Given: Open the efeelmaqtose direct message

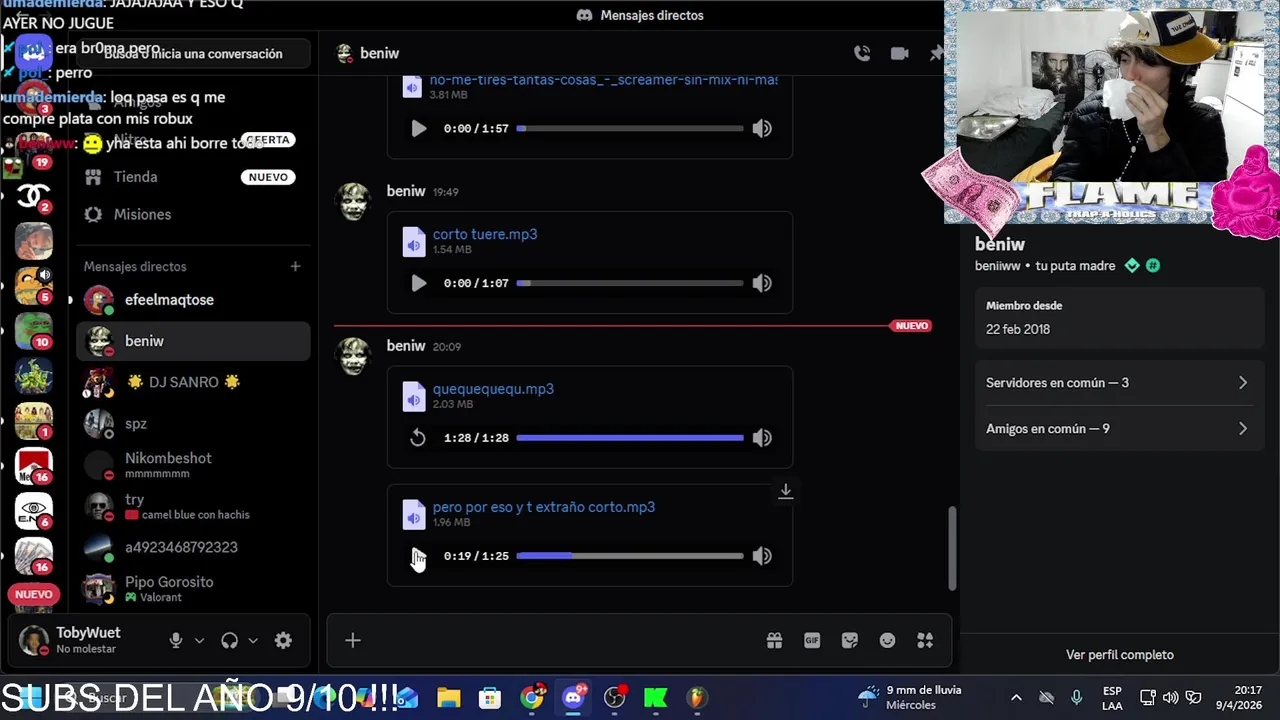Looking at the screenshot, I should (193, 300).
